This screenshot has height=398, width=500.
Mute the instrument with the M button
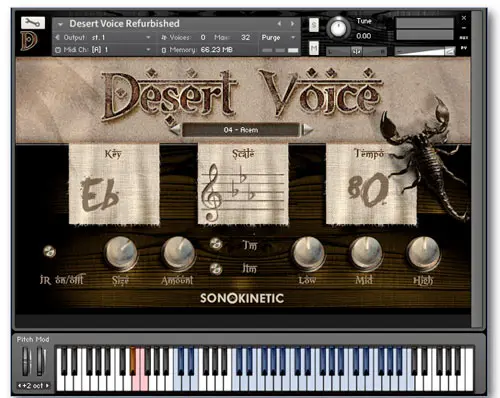314,49
